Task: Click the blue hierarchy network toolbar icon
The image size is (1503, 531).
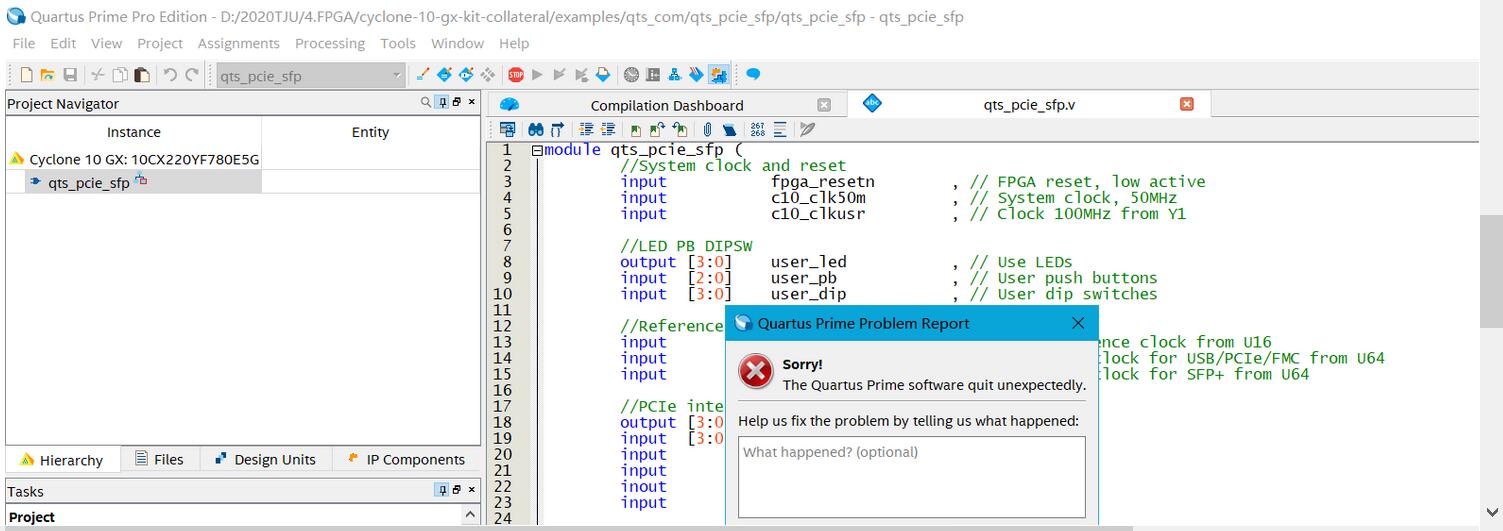Action: (x=675, y=75)
